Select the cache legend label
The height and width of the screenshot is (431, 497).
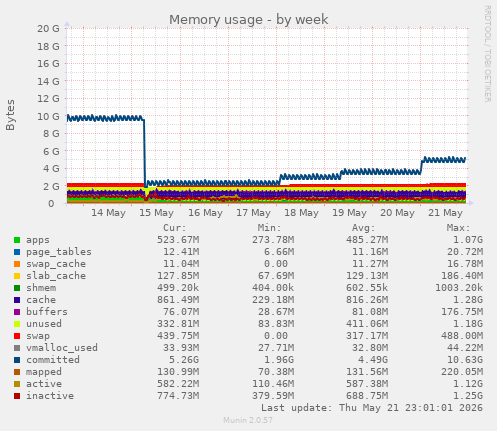[41, 300]
